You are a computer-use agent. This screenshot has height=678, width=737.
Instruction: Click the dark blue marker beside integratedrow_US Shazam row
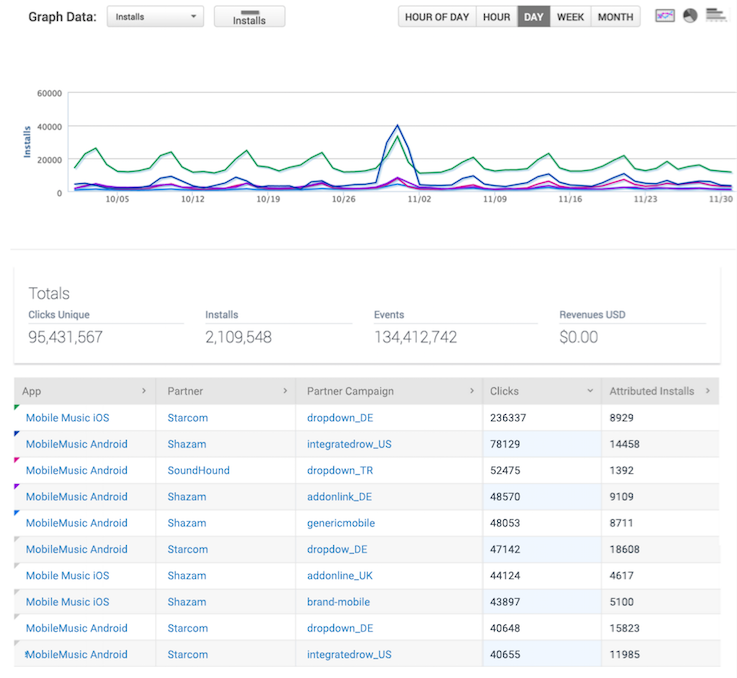point(17,434)
